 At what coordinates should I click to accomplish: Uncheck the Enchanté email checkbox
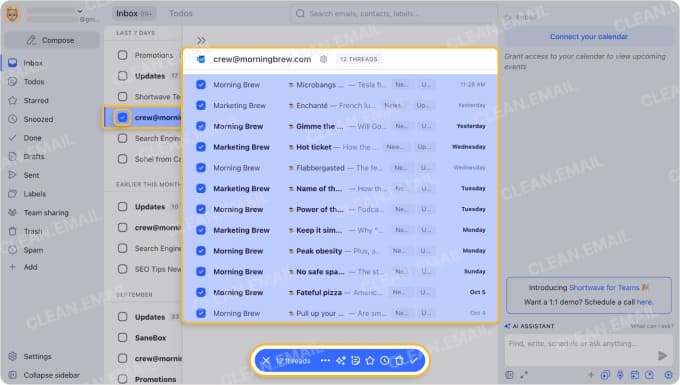tap(201, 105)
